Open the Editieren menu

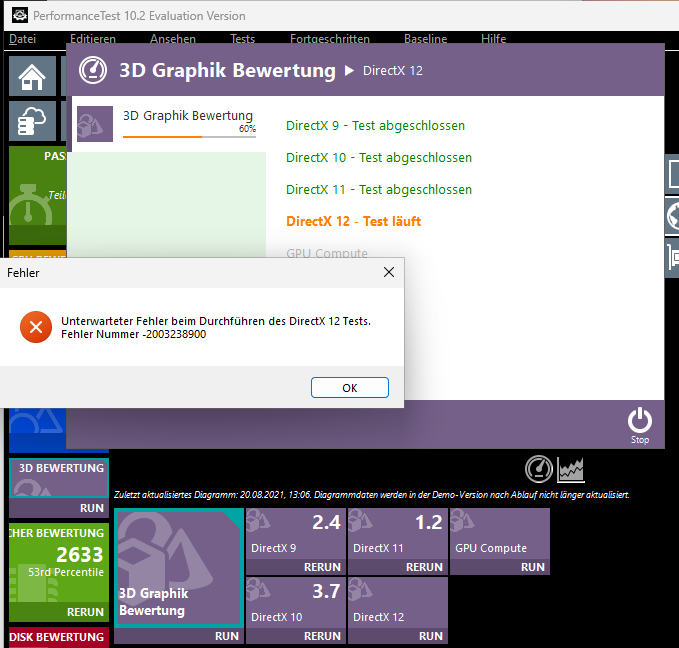(93, 39)
